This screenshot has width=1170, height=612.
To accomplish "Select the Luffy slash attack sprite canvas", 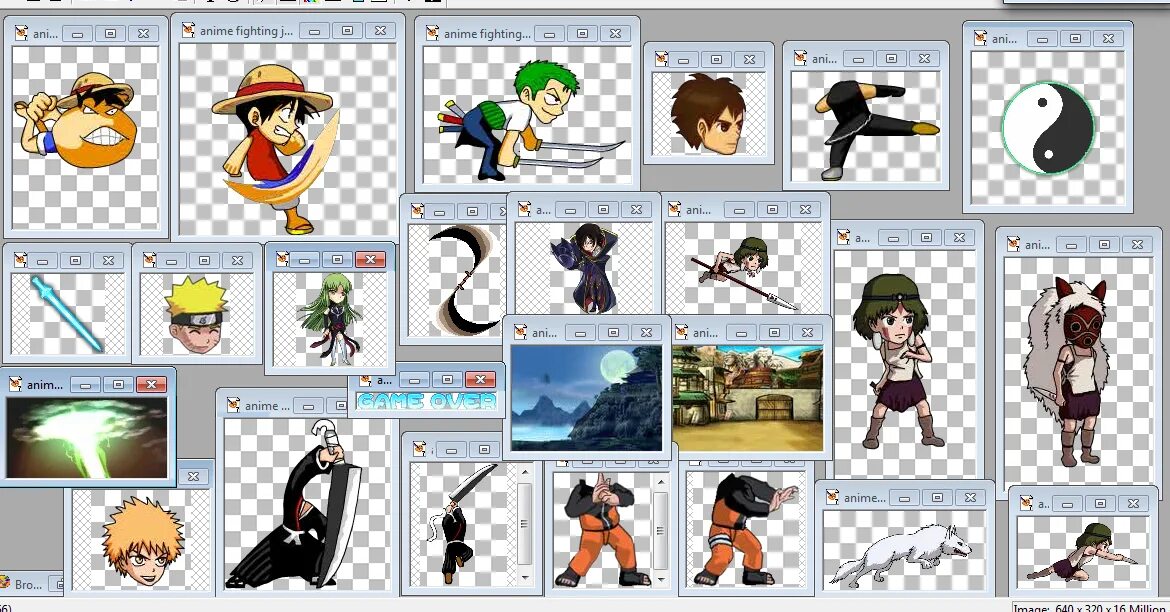I will click(x=288, y=140).
